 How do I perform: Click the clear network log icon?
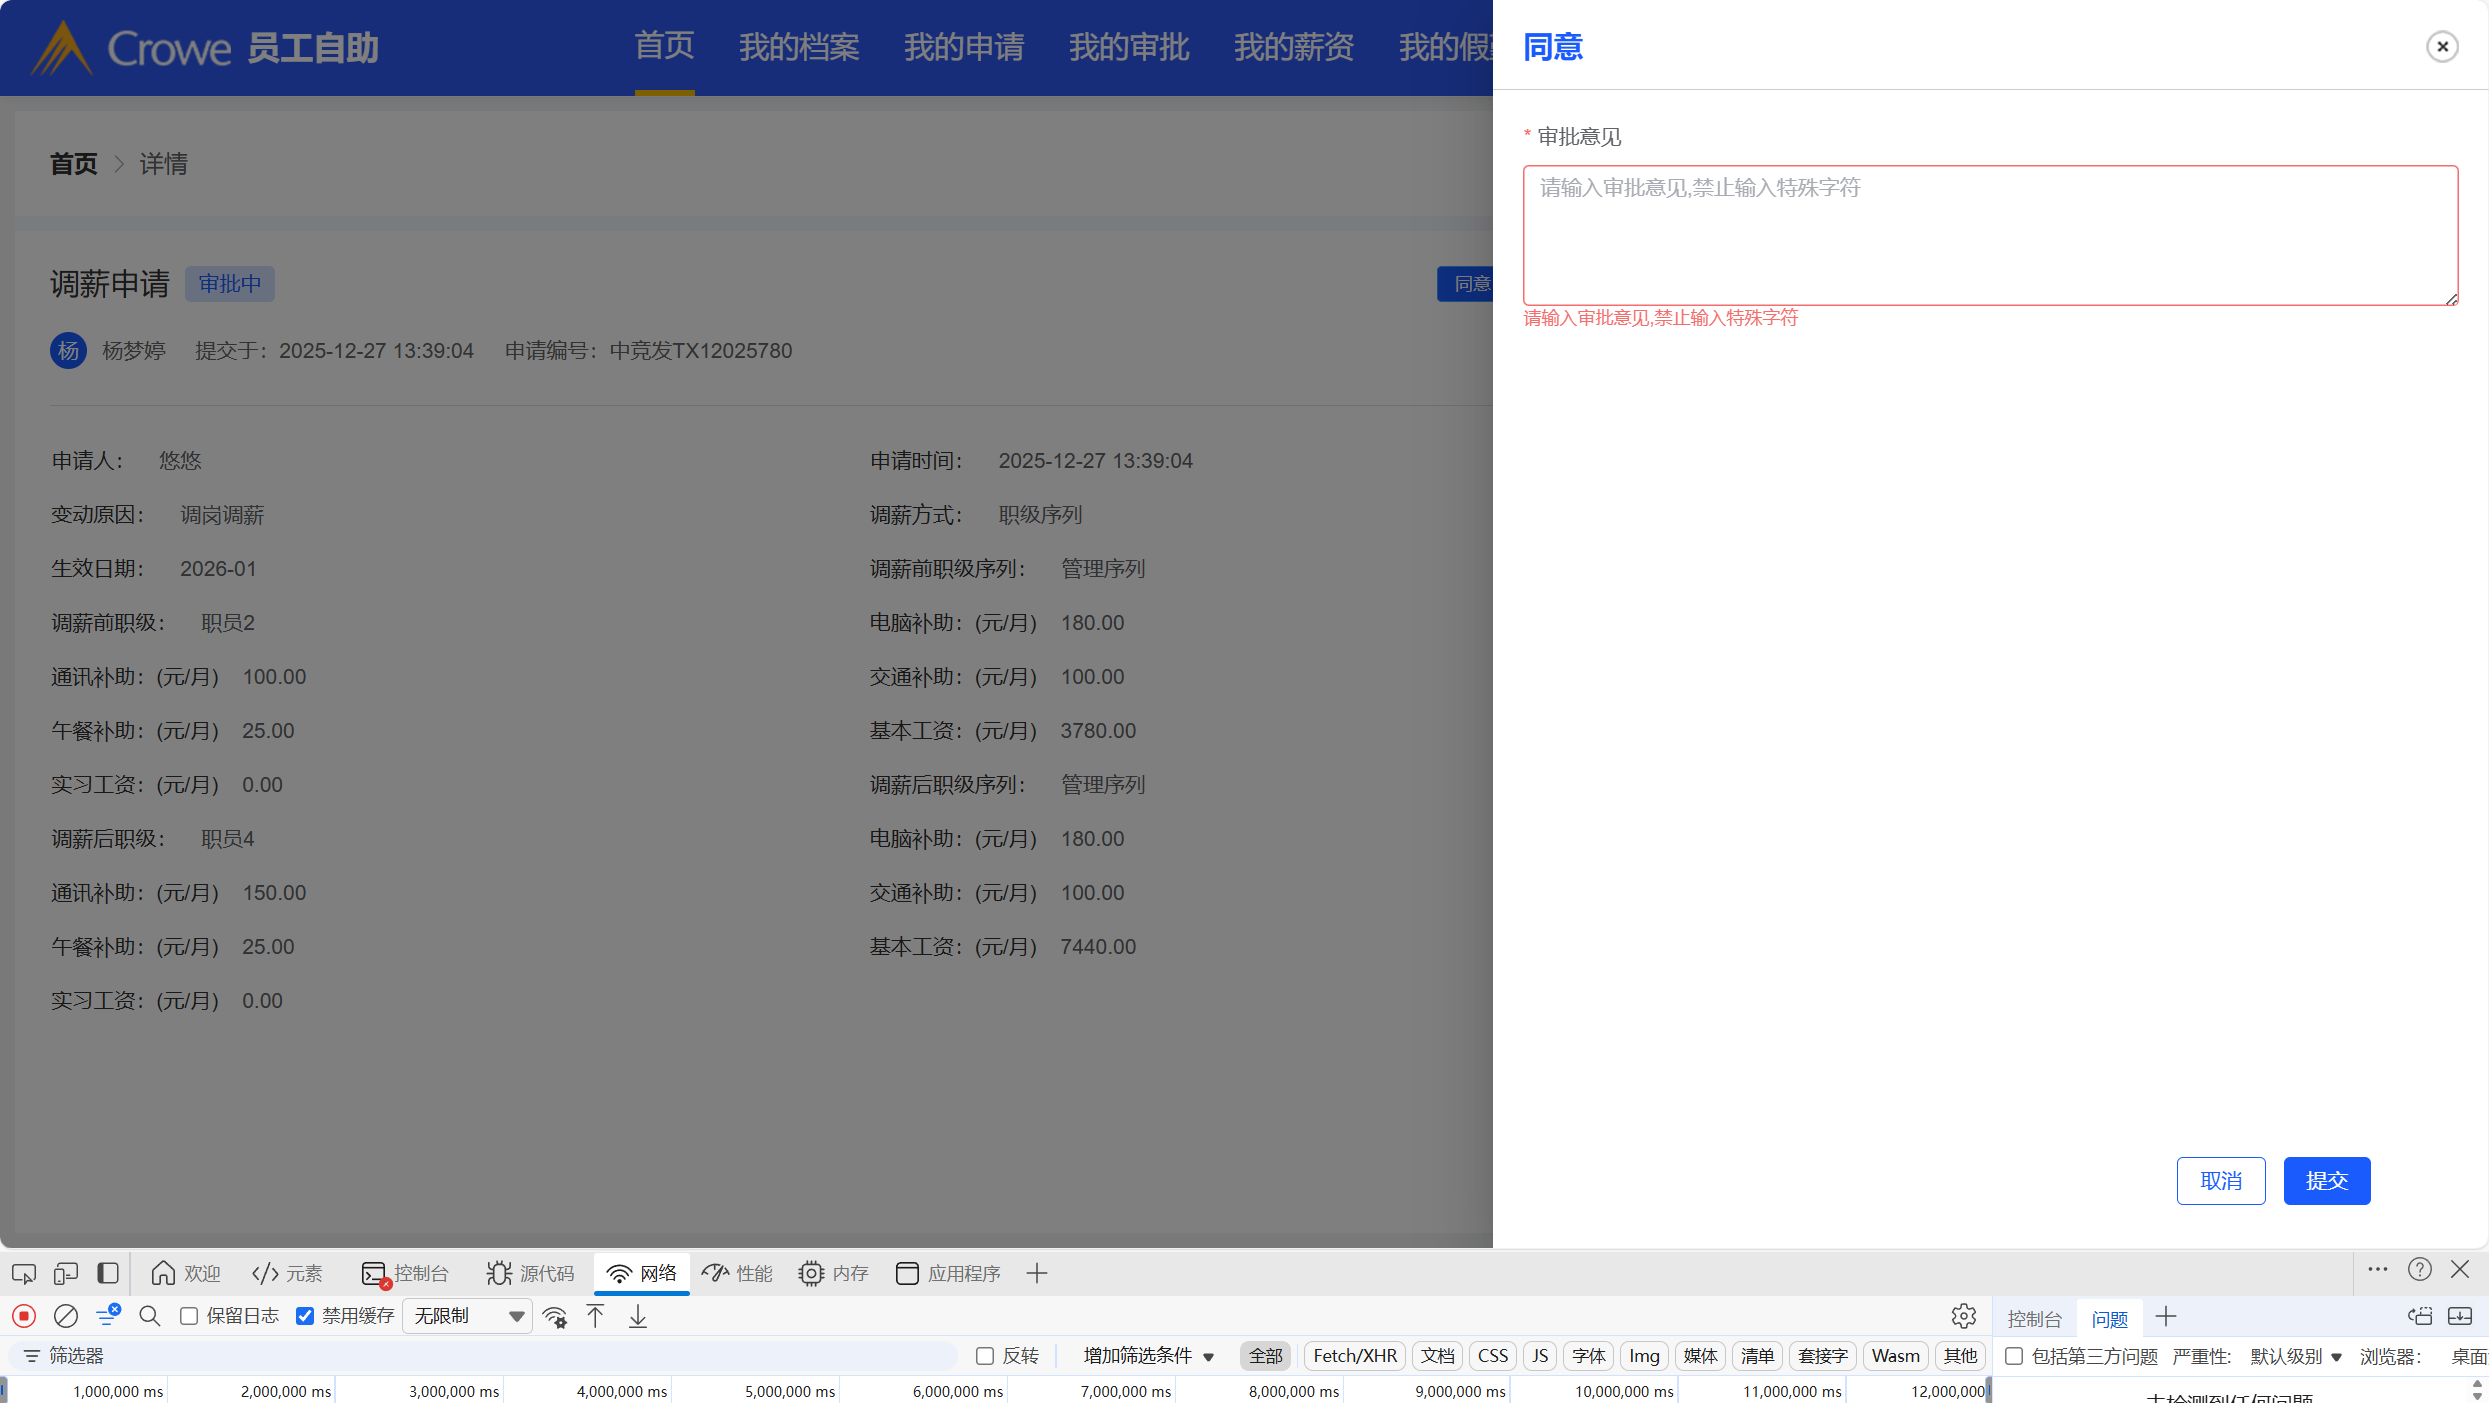click(66, 1316)
